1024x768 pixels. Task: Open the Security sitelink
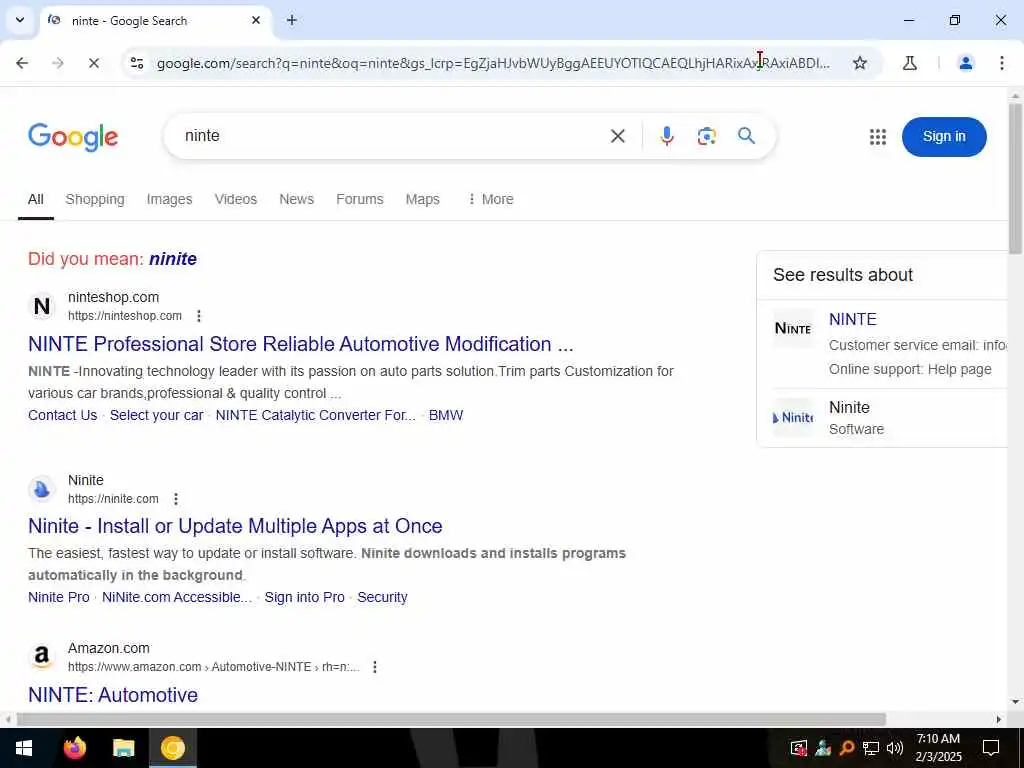(x=382, y=598)
